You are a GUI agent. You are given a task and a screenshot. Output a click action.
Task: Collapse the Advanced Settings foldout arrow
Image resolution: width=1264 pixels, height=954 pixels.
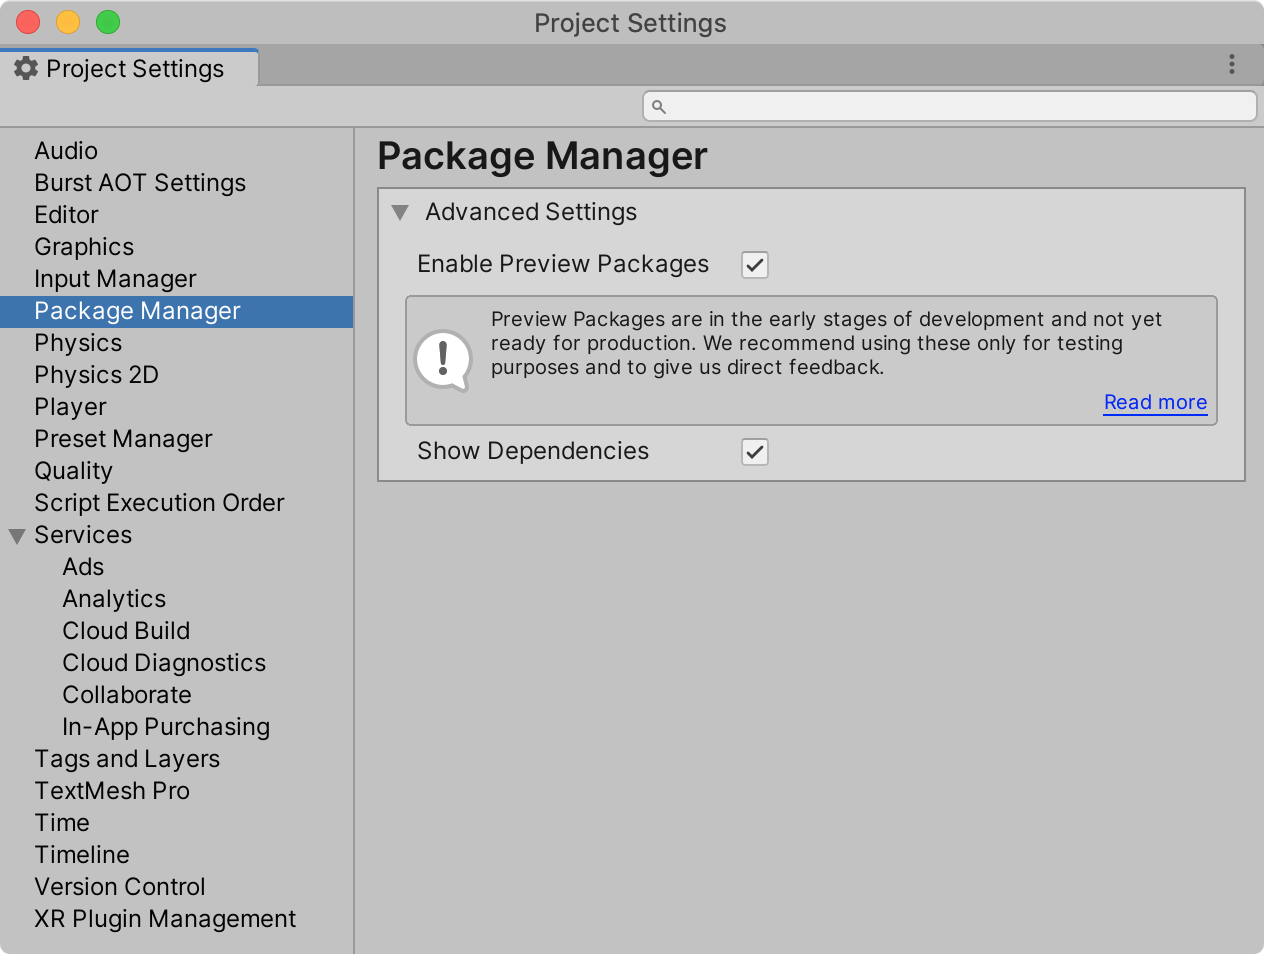pos(400,212)
